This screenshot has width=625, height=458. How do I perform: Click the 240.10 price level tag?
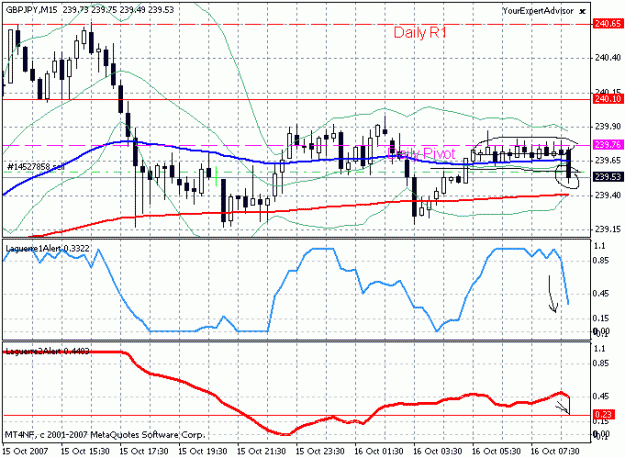pyautogui.click(x=607, y=99)
